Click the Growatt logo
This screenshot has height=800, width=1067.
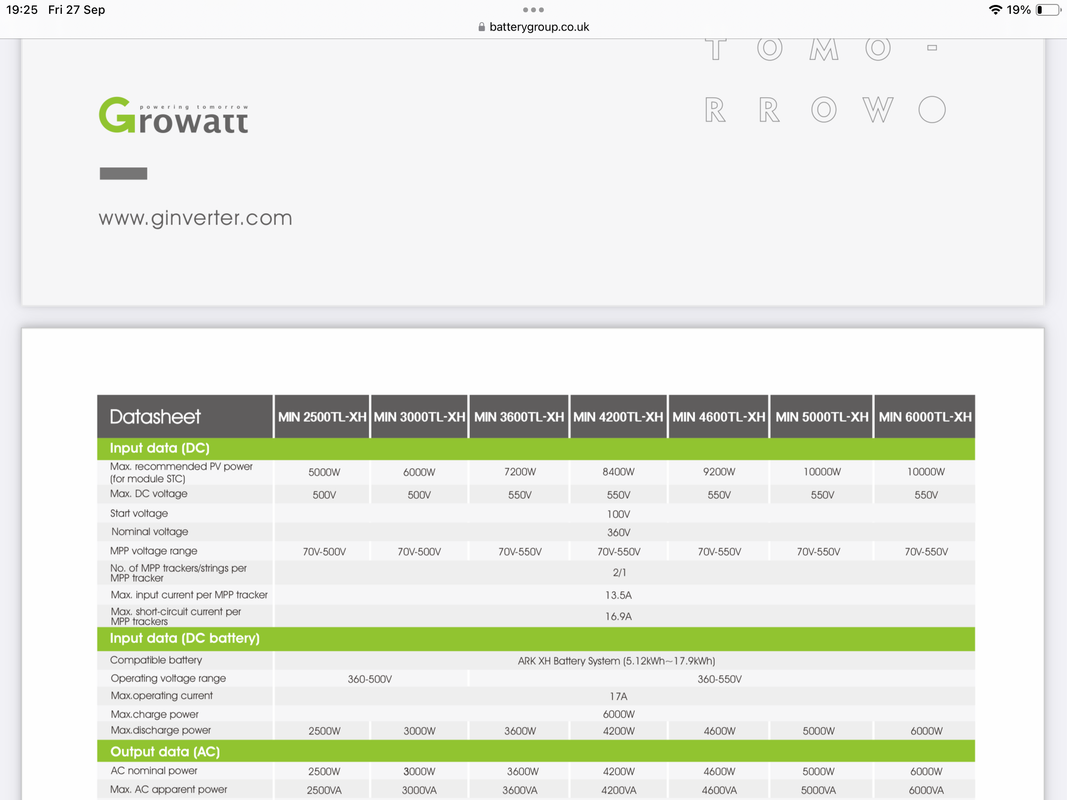click(174, 115)
